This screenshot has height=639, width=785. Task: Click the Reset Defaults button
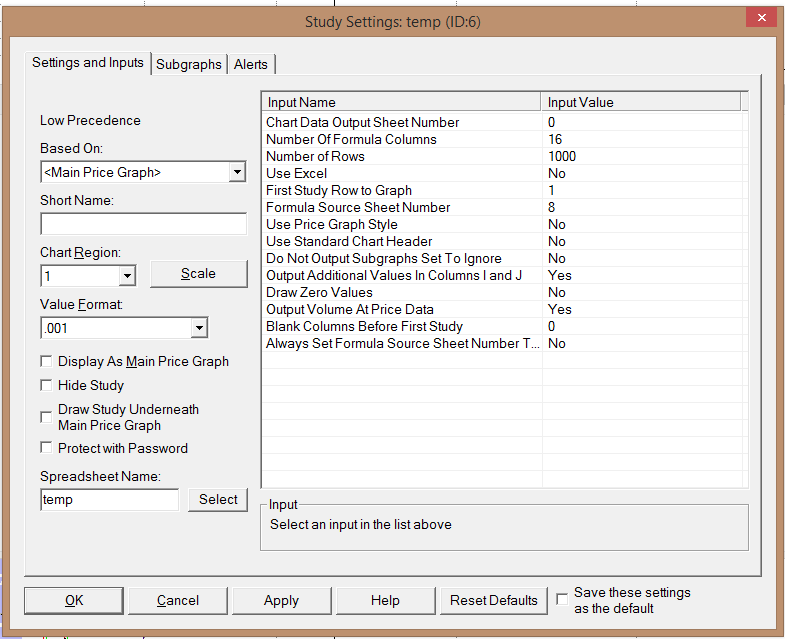[494, 600]
